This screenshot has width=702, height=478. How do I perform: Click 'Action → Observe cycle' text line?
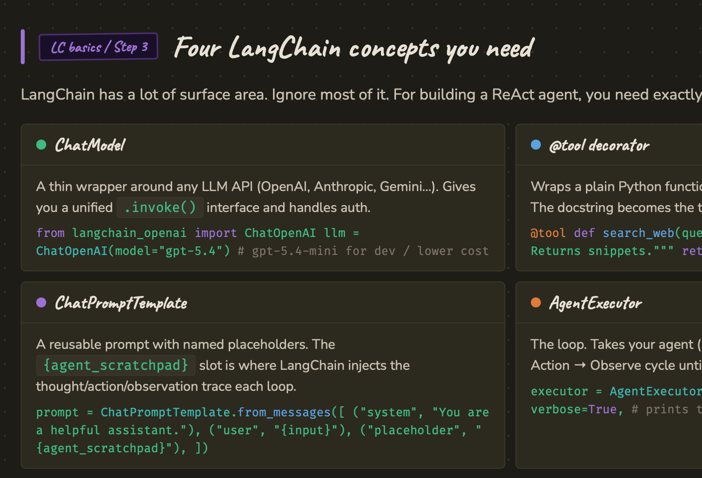coord(616,365)
